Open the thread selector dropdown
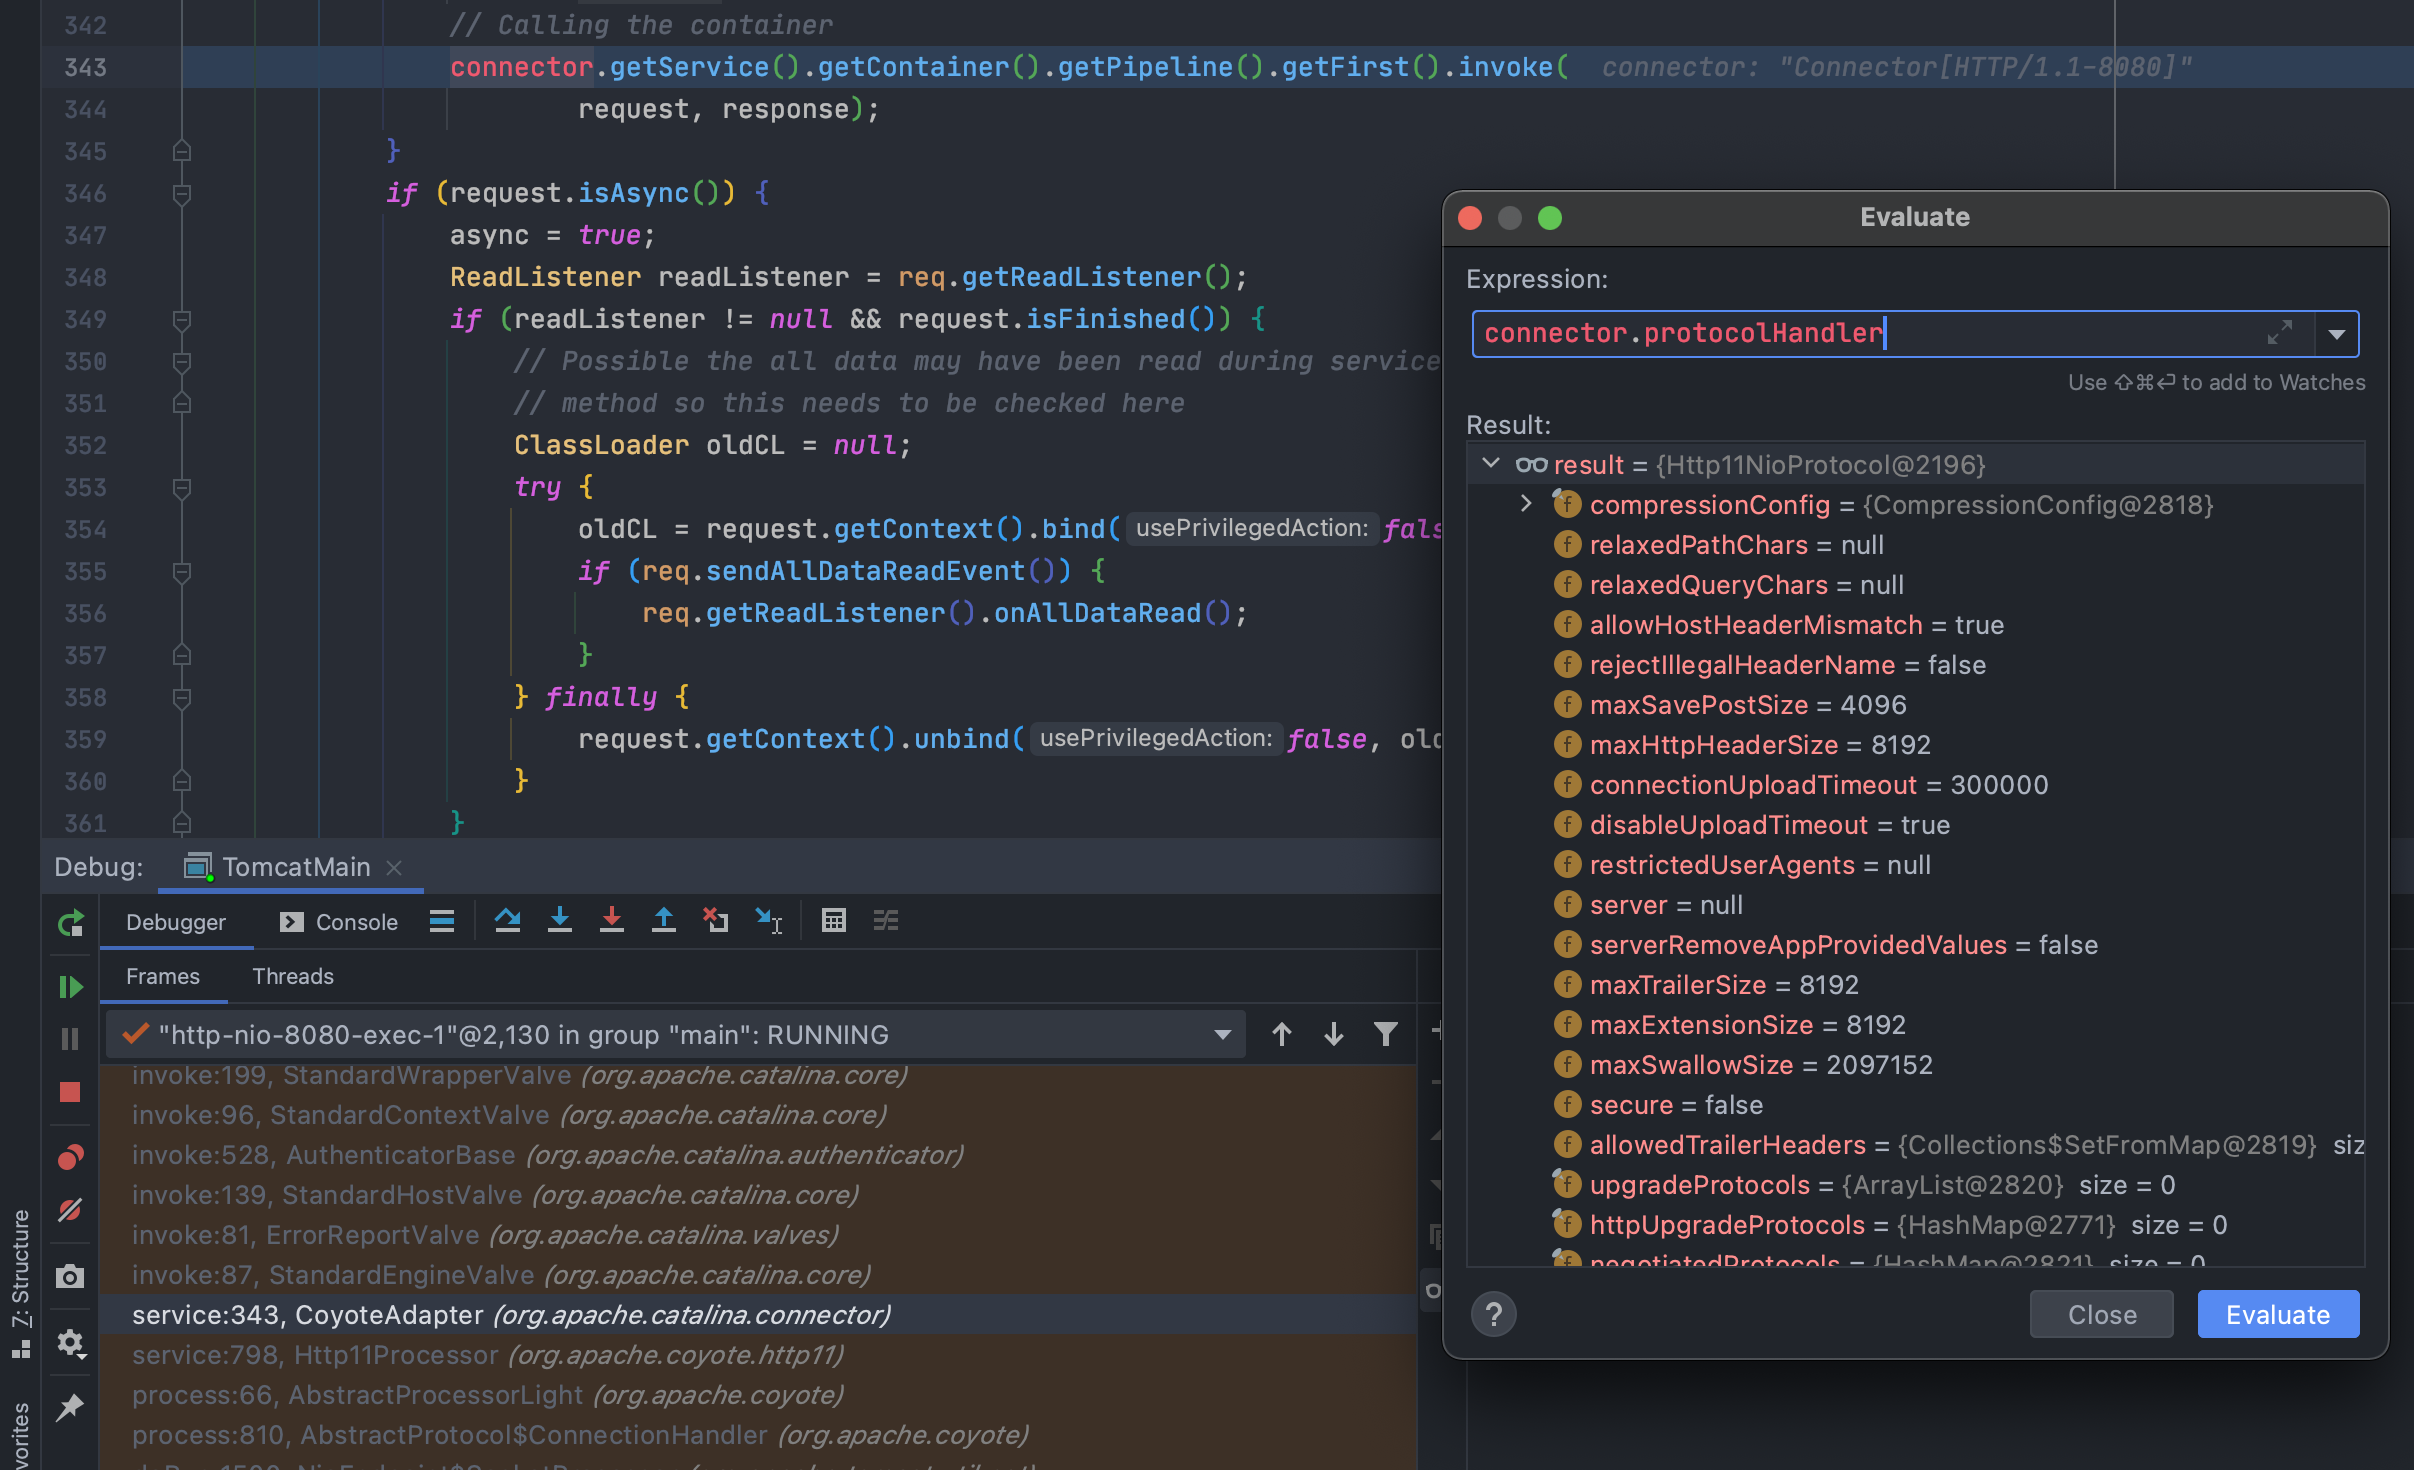The height and width of the screenshot is (1470, 2414). pos(1222,1034)
